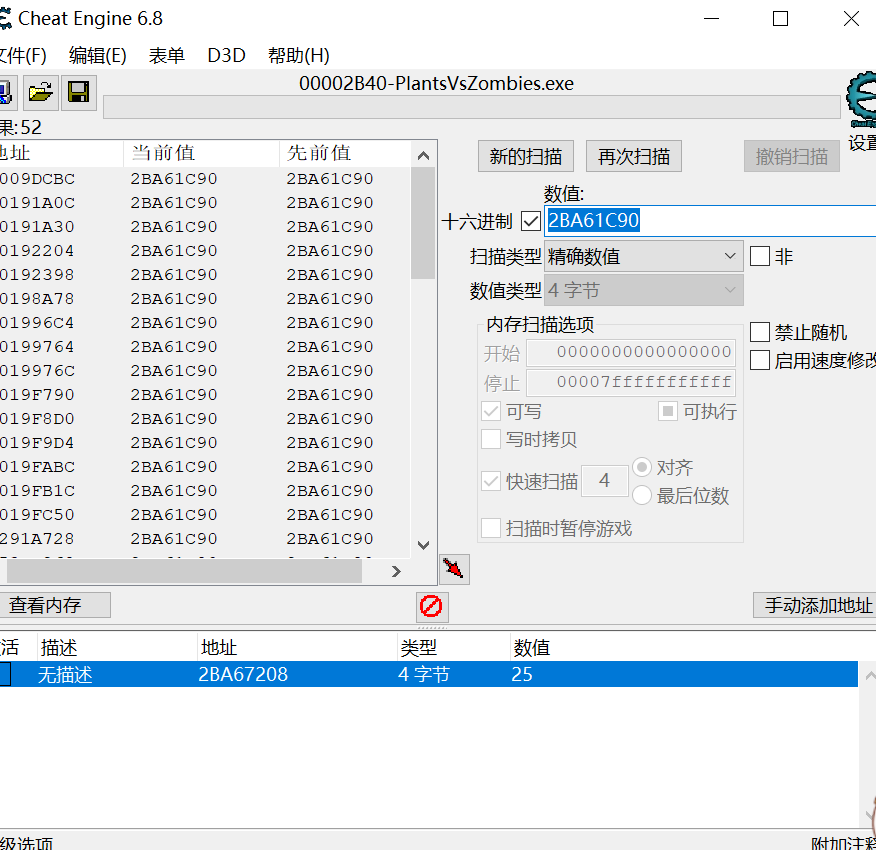Image resolution: width=876 pixels, height=850 pixels.
Task: Toggle 快速扫描 checkbox
Action: coord(491,481)
